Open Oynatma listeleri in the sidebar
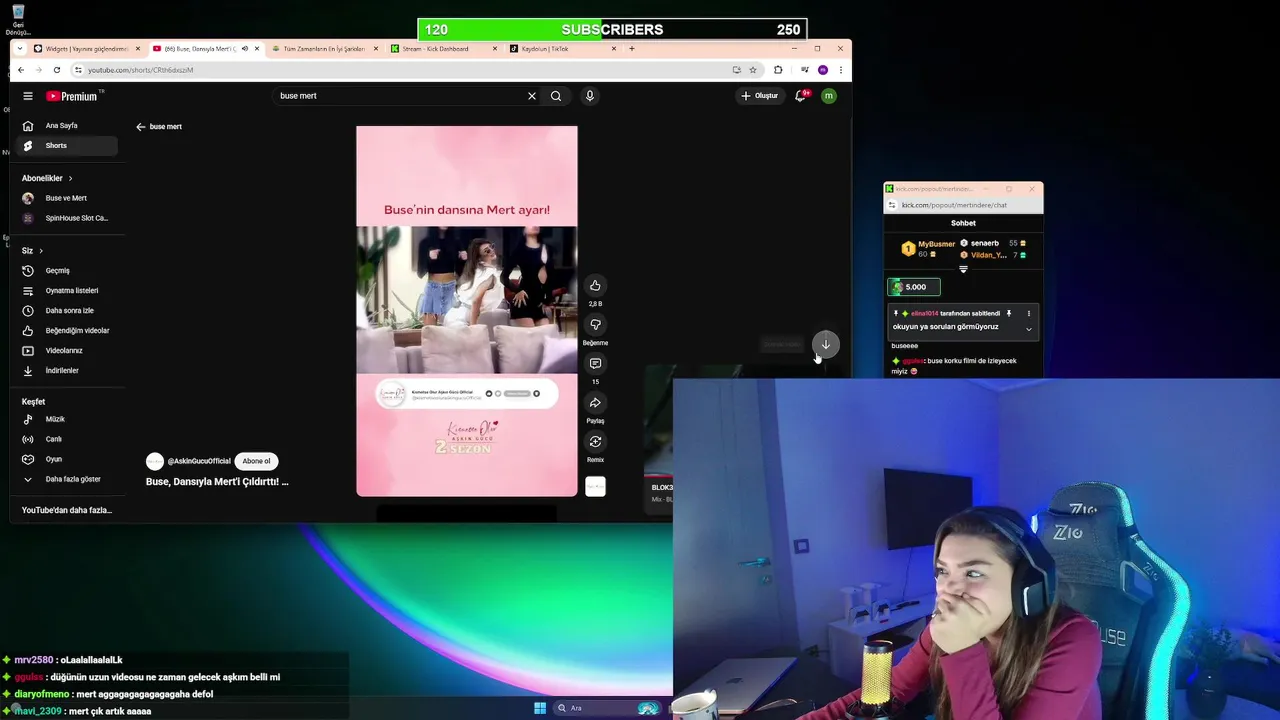The width and height of the screenshot is (1280, 720). click(68, 291)
